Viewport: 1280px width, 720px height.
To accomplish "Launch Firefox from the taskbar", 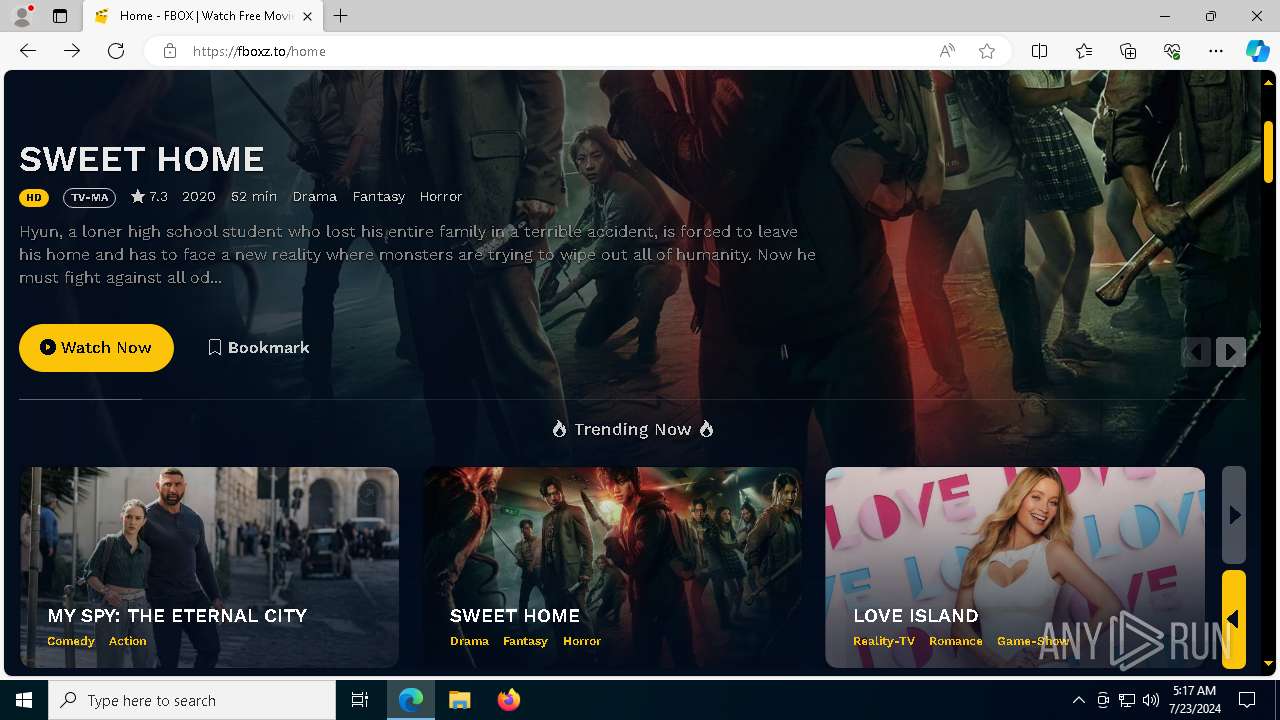I will [x=508, y=700].
